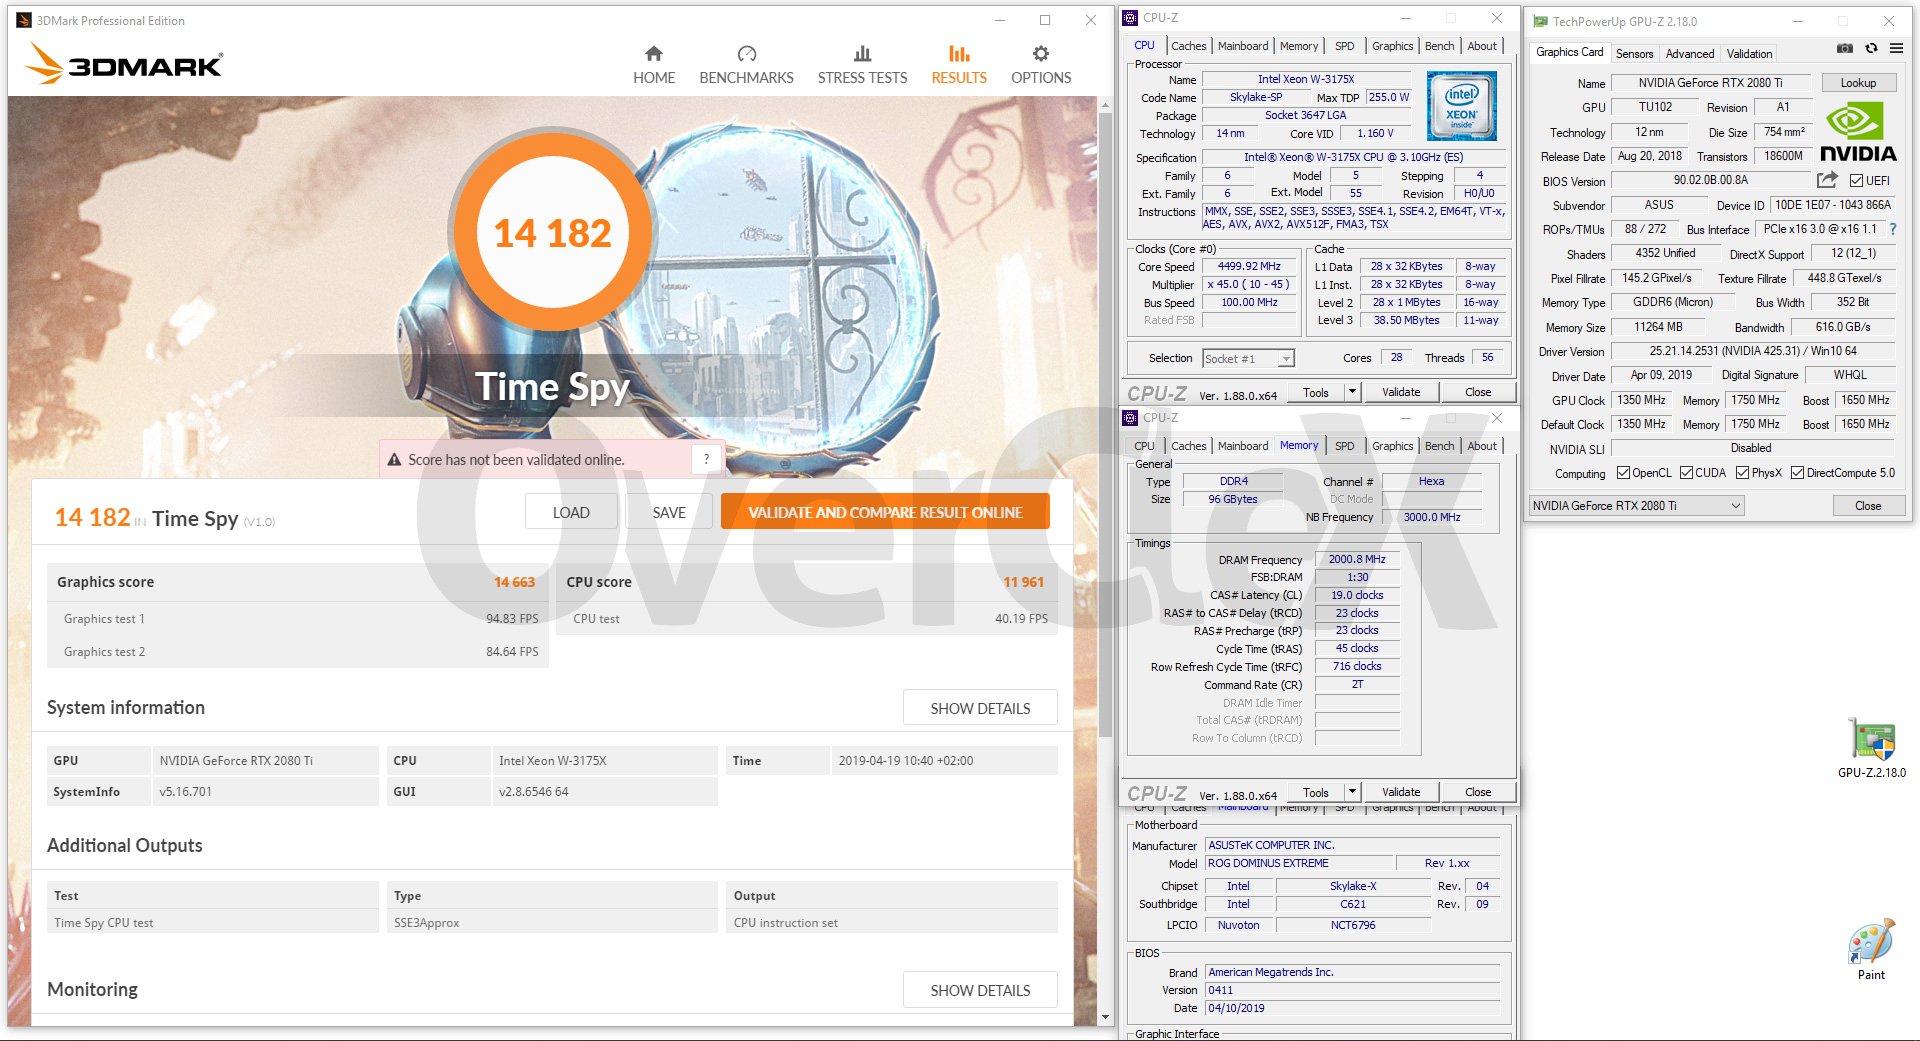Open GPU-Z hamburger menu
This screenshot has height=1041, width=1920.
(1896, 47)
